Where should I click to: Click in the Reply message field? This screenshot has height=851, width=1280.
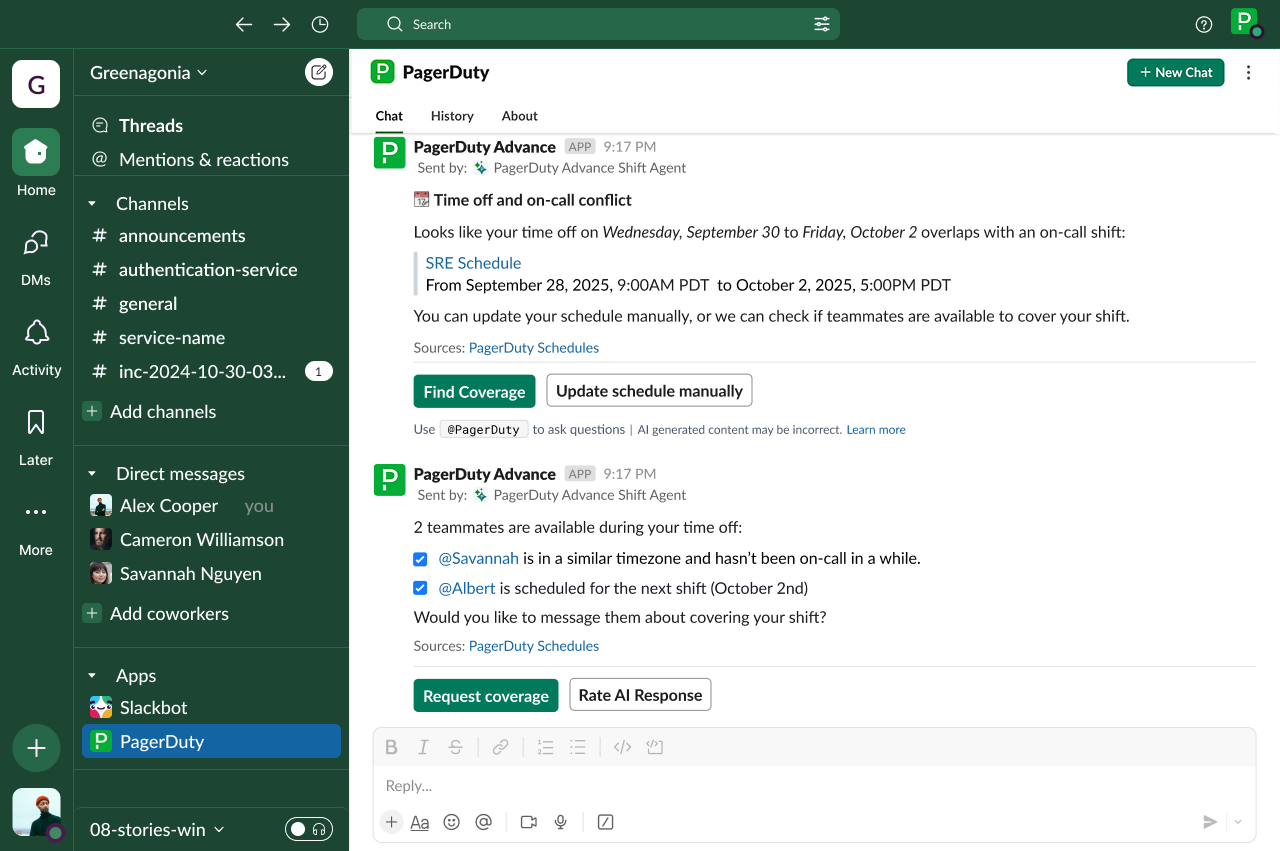coord(800,786)
